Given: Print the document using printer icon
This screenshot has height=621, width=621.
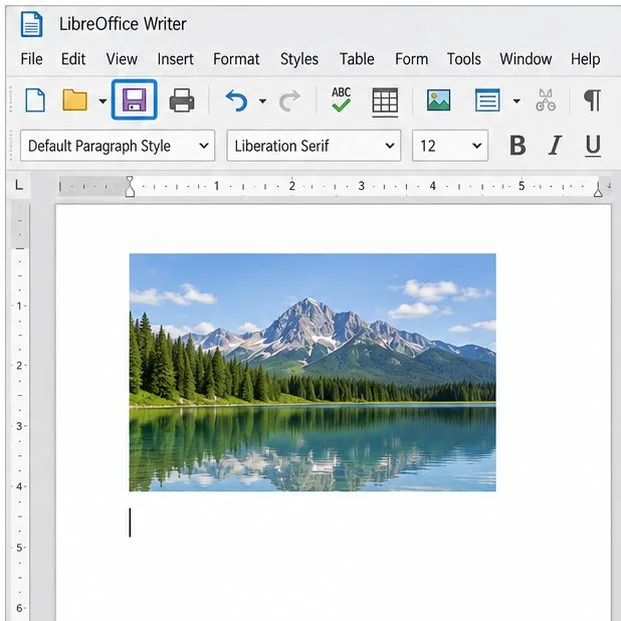Looking at the screenshot, I should 182,100.
